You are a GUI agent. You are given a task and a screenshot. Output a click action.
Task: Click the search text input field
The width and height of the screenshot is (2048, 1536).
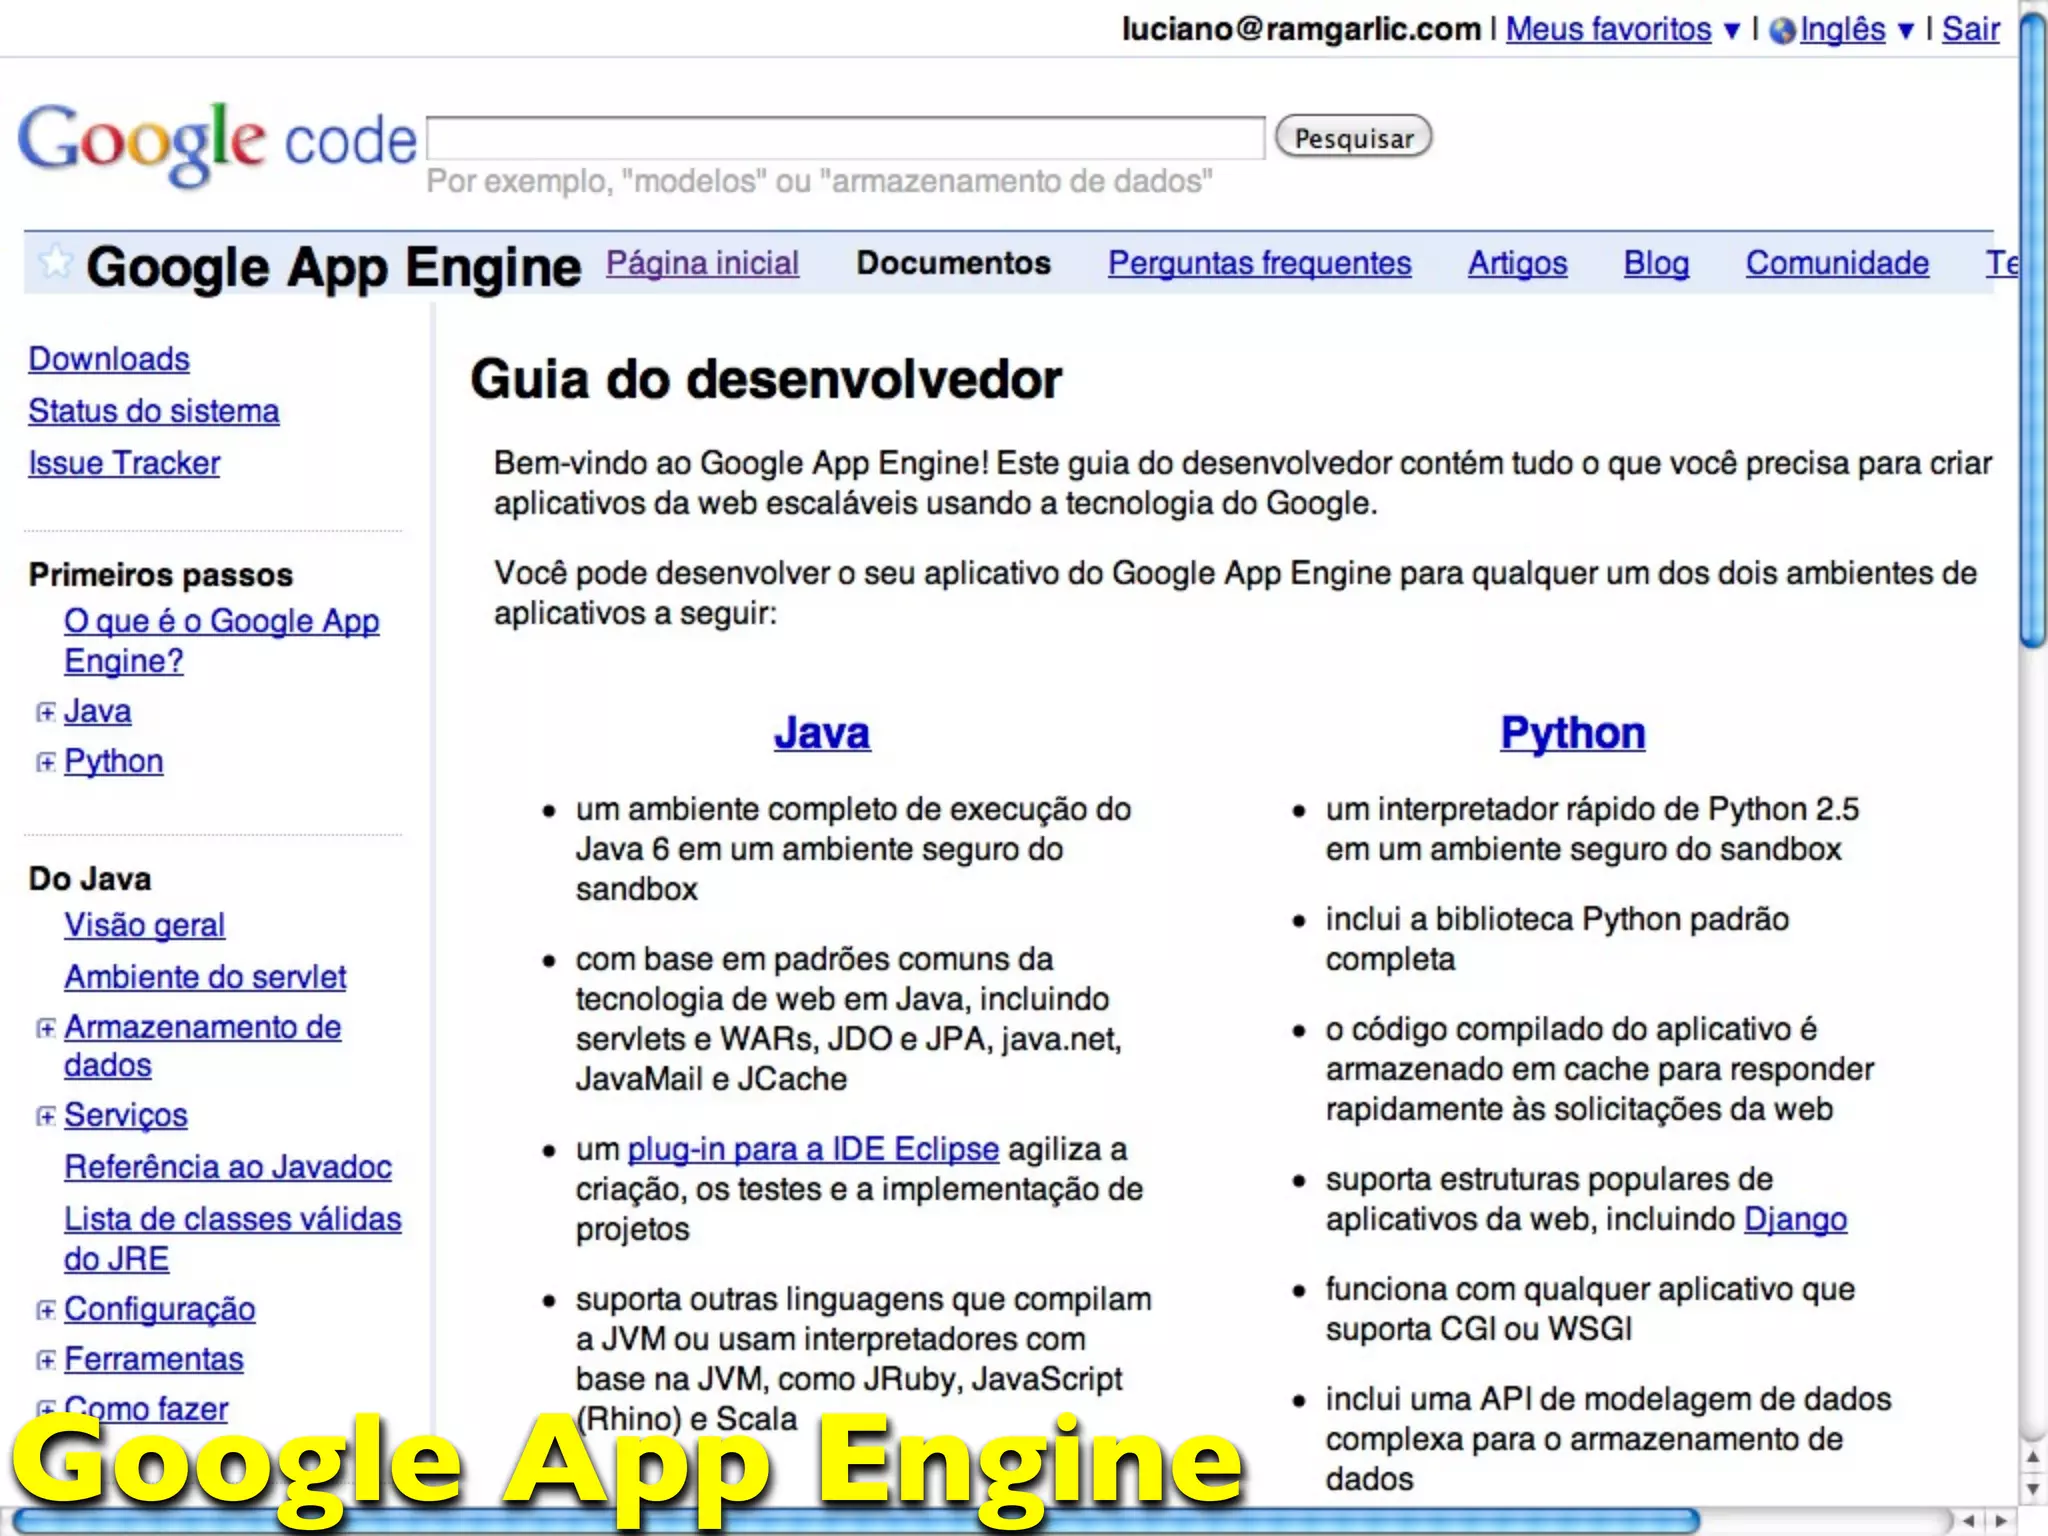[846, 138]
